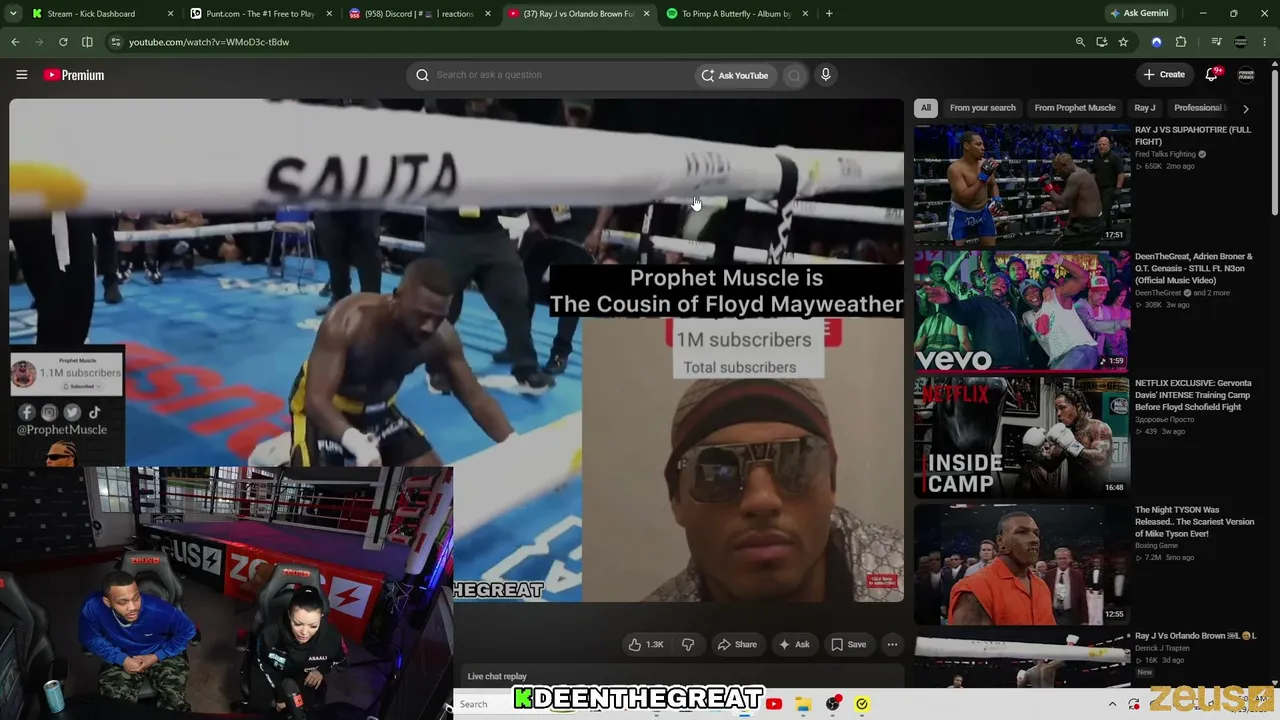
Task: Open a new browser tab
Action: pyautogui.click(x=829, y=14)
